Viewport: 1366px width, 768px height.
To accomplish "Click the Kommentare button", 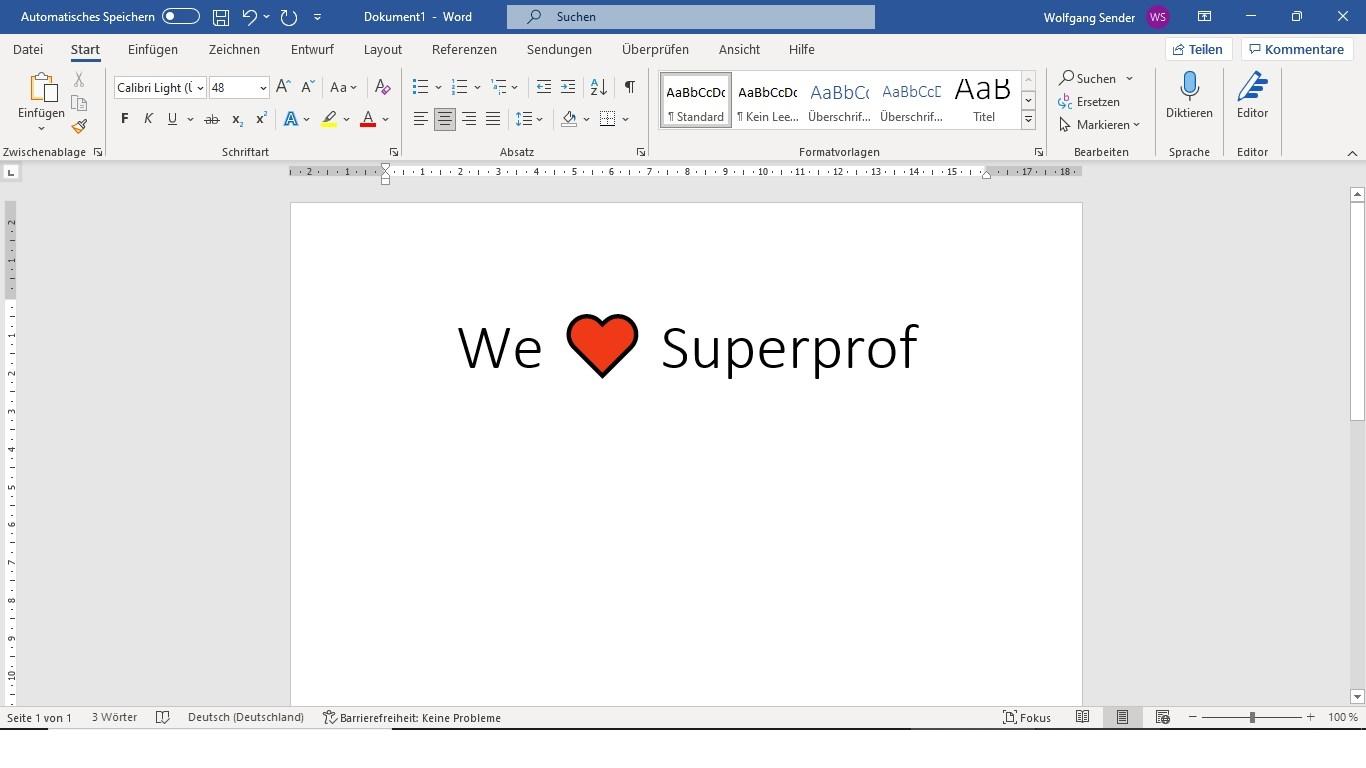I will point(1297,49).
